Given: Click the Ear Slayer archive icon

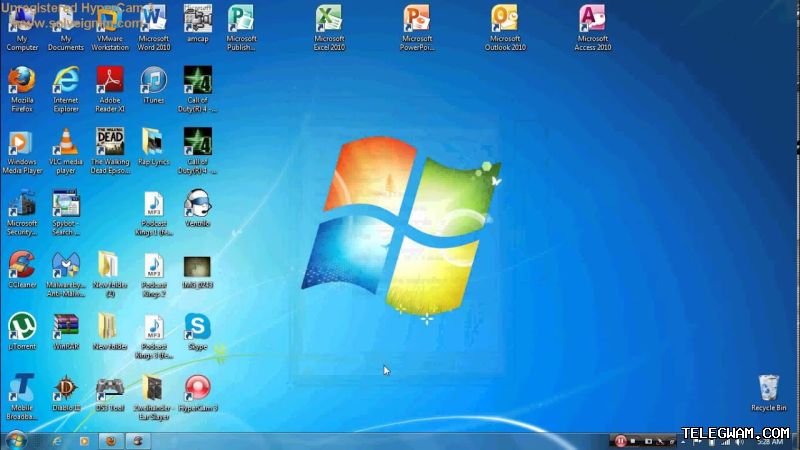Looking at the screenshot, I should tap(154, 397).
